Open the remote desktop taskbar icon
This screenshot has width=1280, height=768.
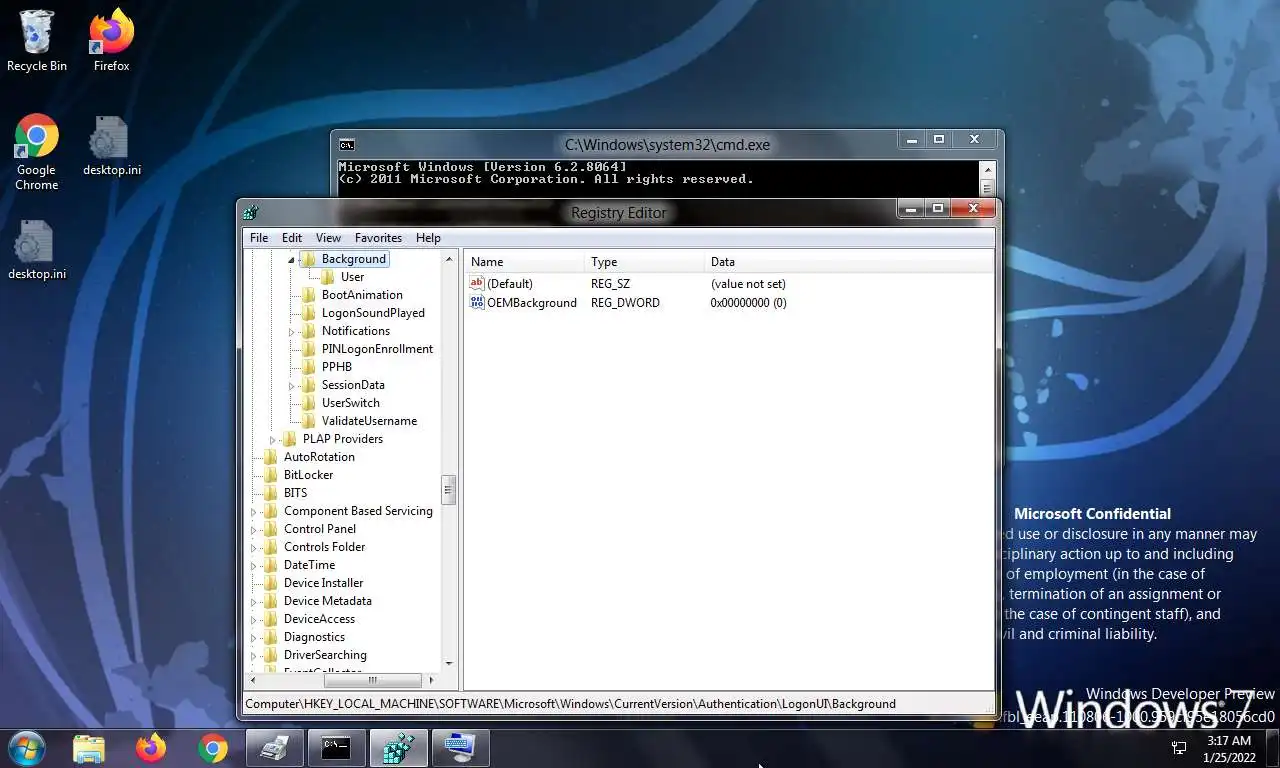pos(460,748)
